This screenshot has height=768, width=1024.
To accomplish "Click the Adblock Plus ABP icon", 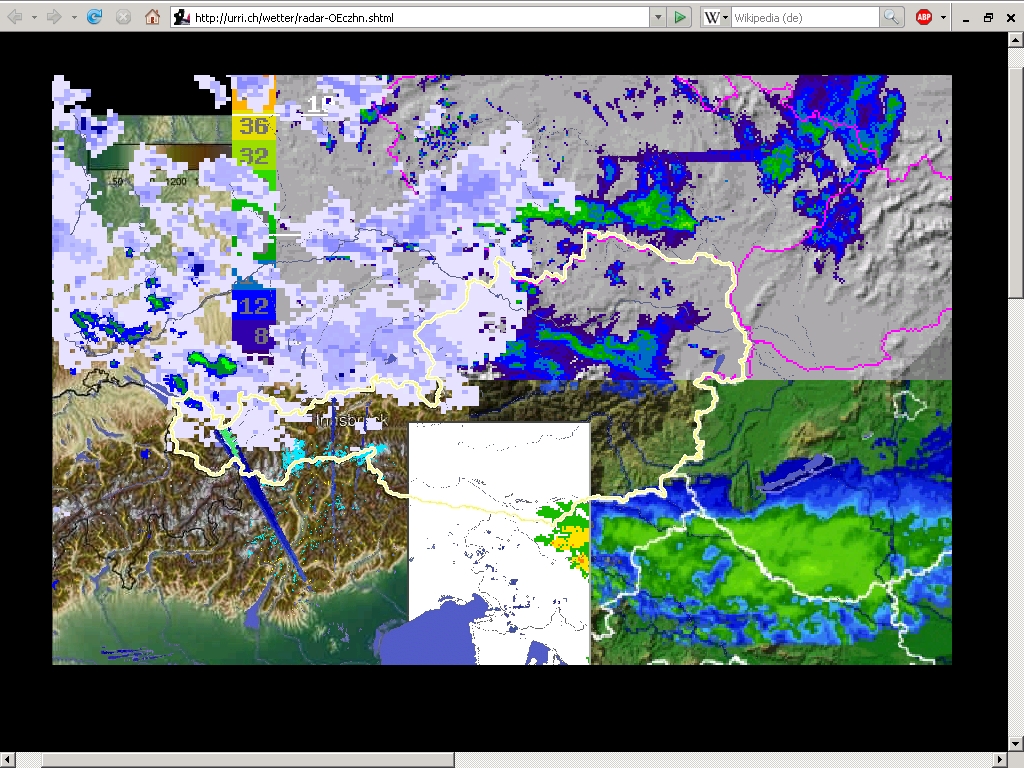I will [924, 18].
